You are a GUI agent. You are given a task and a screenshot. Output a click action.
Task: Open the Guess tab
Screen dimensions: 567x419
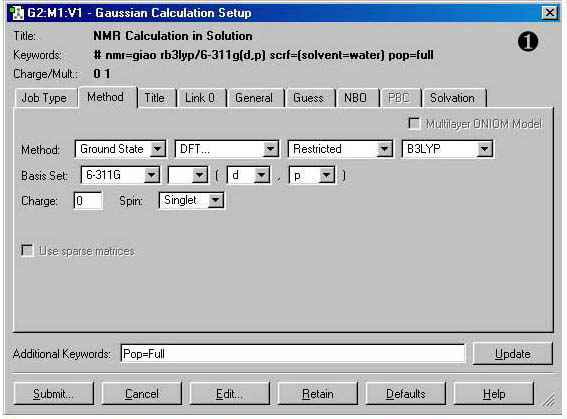310,98
